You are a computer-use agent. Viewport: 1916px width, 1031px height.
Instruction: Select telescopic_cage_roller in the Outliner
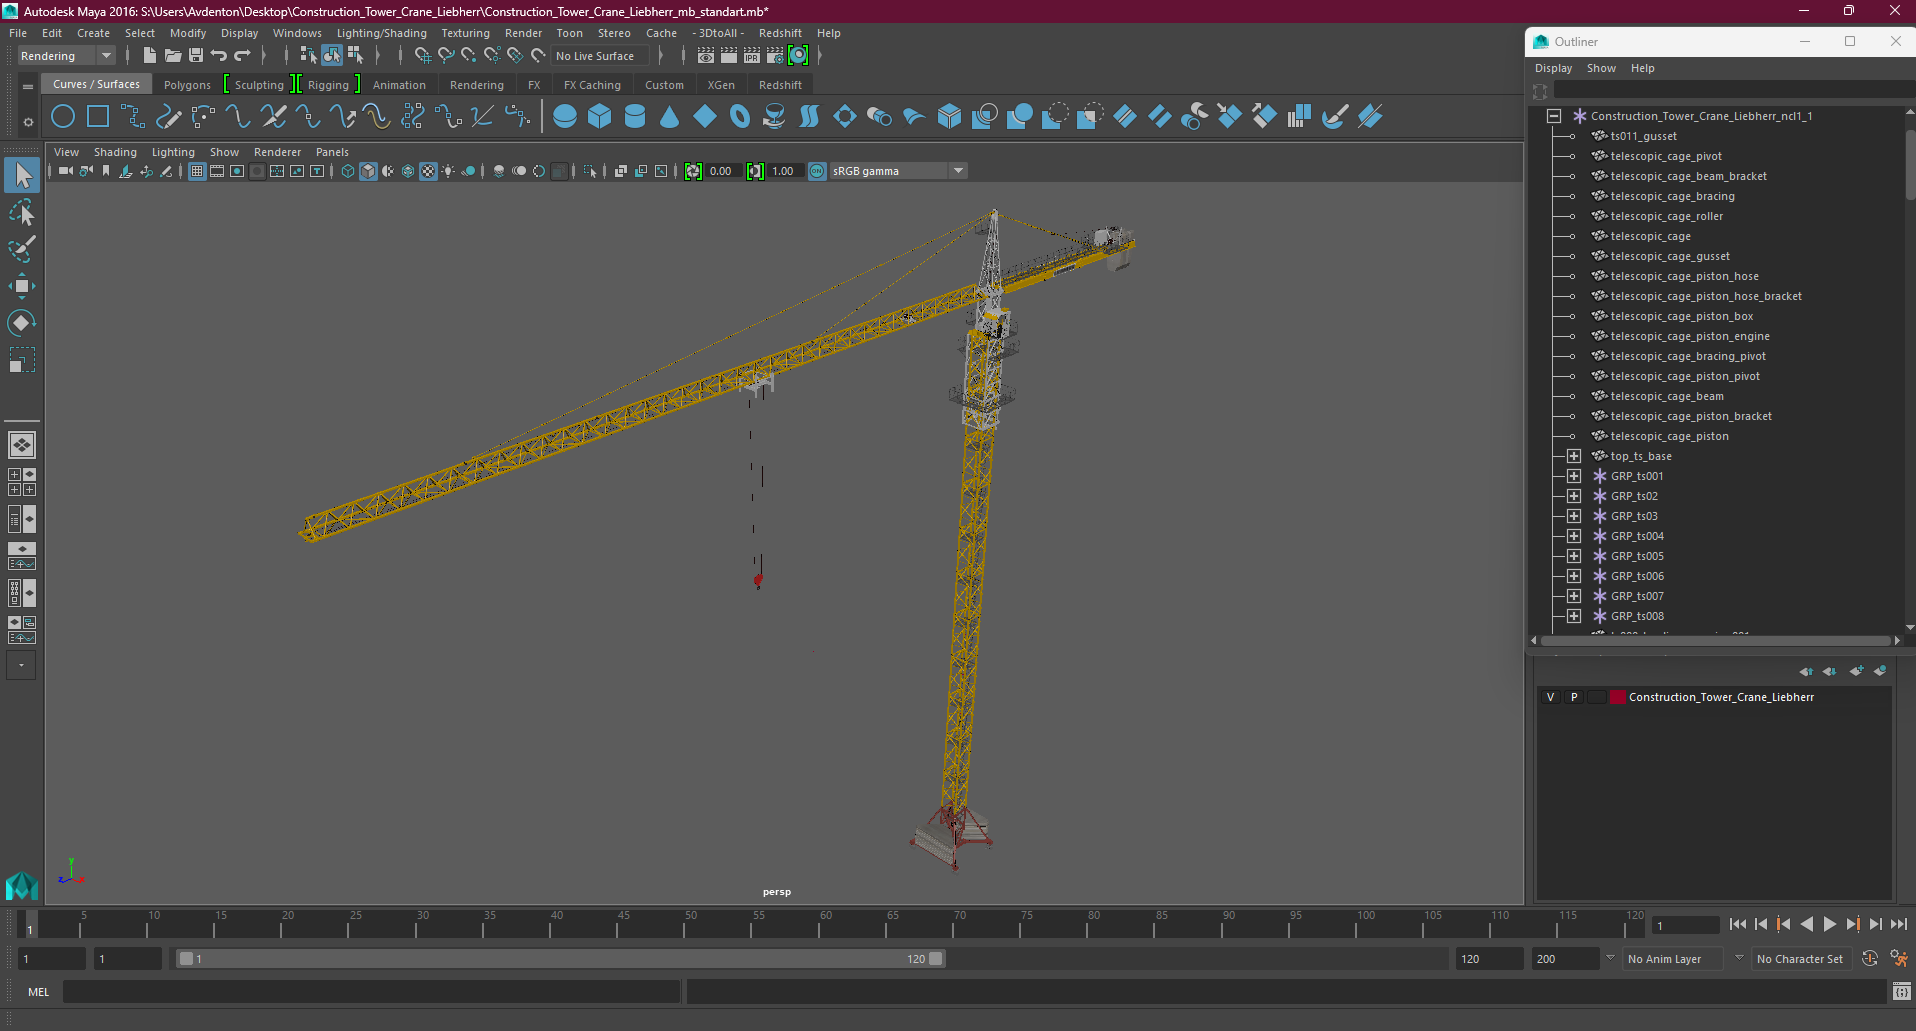coord(1666,216)
